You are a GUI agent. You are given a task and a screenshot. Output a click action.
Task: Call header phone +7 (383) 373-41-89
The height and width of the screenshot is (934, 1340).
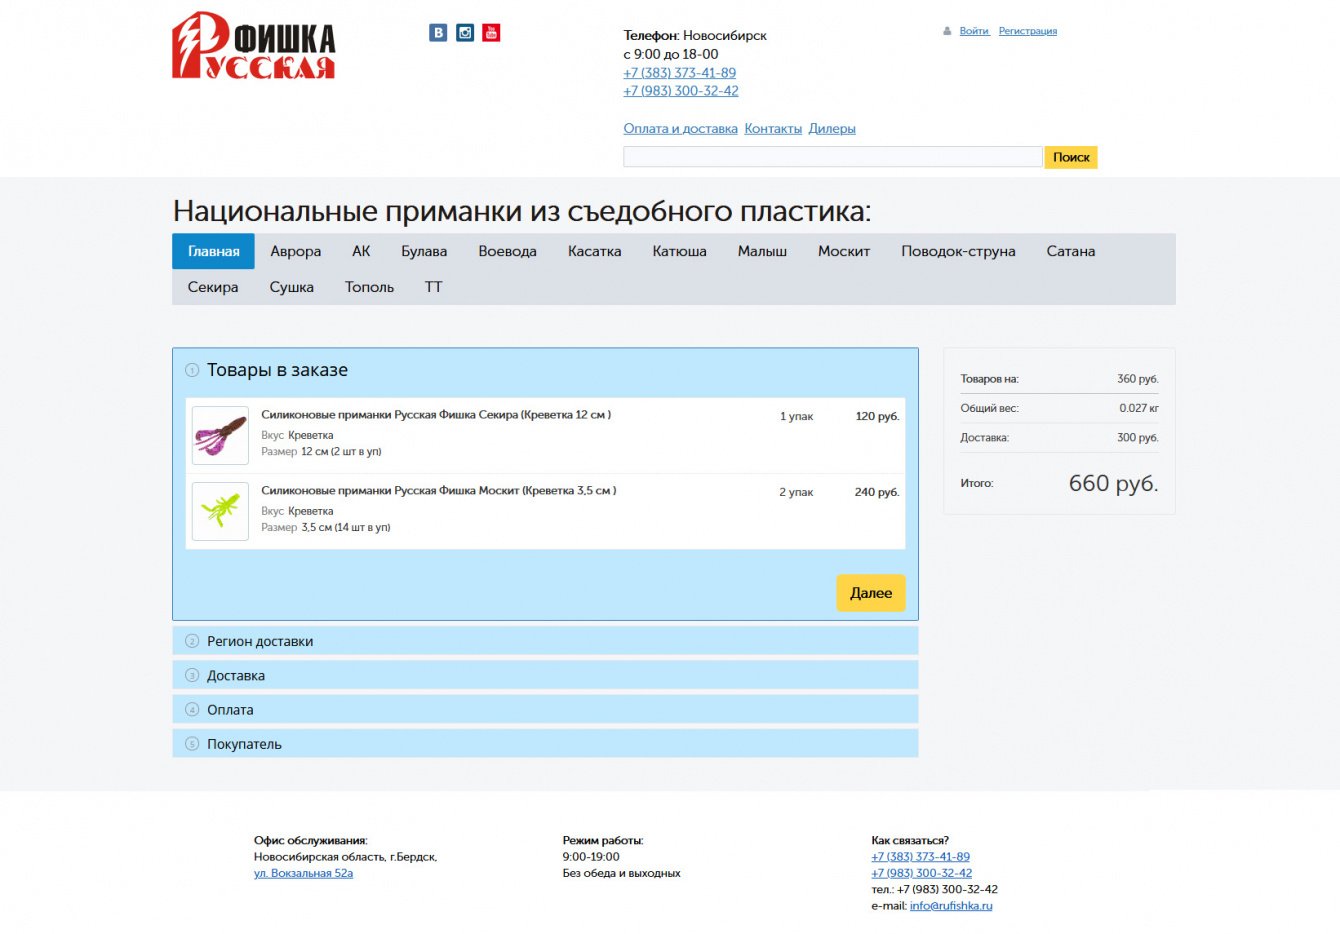click(680, 73)
